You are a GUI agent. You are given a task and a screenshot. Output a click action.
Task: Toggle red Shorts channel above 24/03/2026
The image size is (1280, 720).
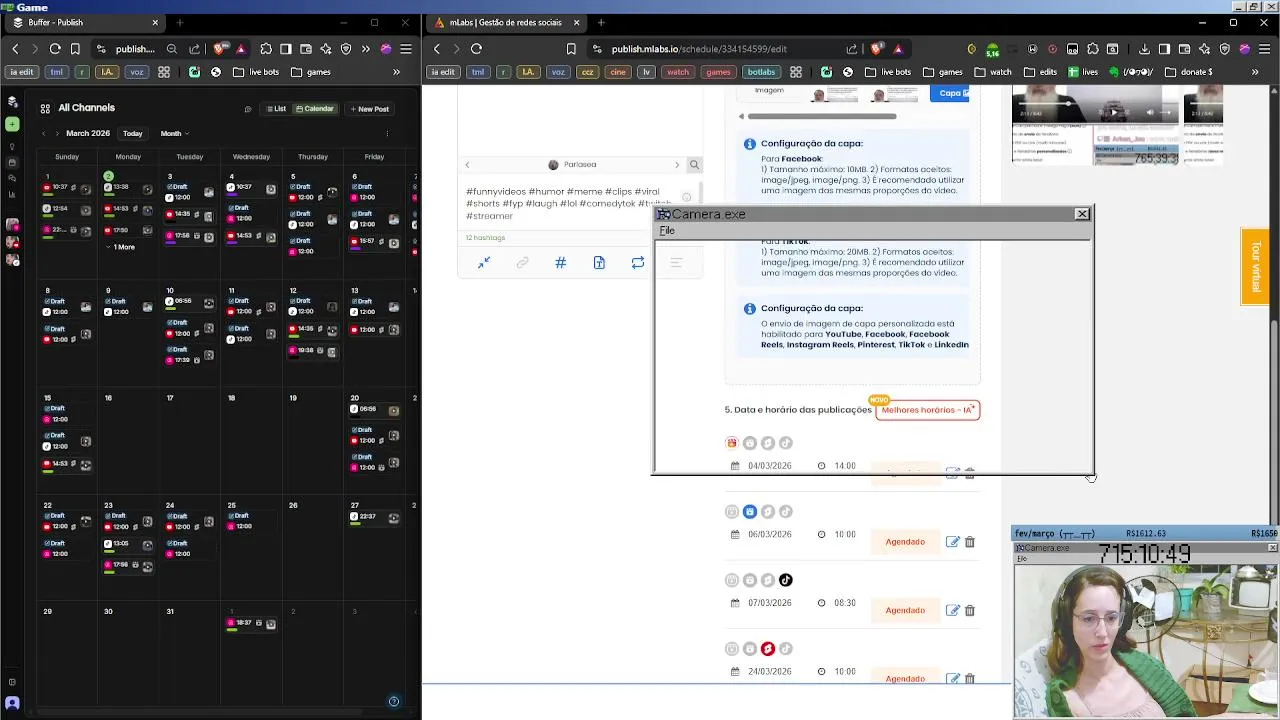[768, 649]
